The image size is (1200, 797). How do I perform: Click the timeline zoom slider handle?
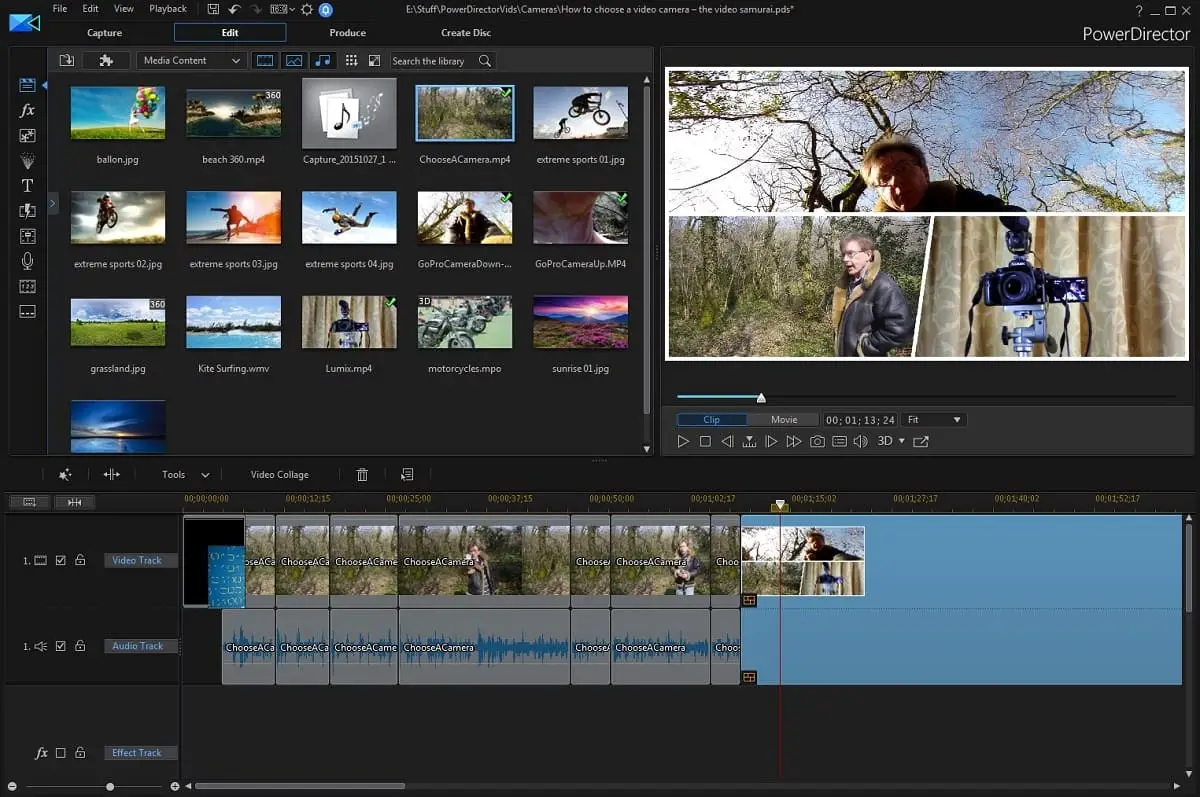[x=110, y=787]
